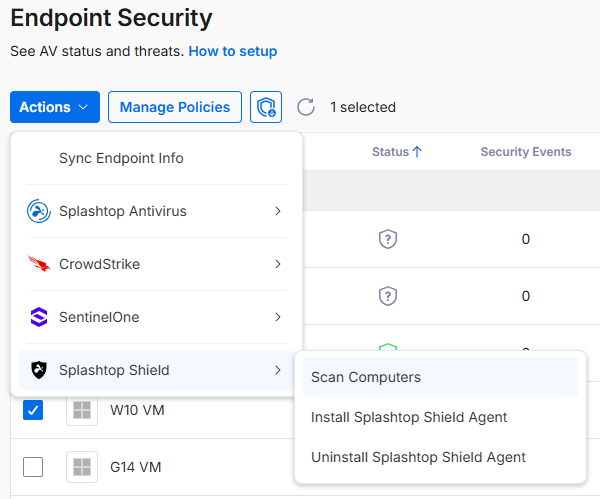Image resolution: width=600 pixels, height=499 pixels.
Task: Click the second row's security events count
Action: (x=526, y=296)
